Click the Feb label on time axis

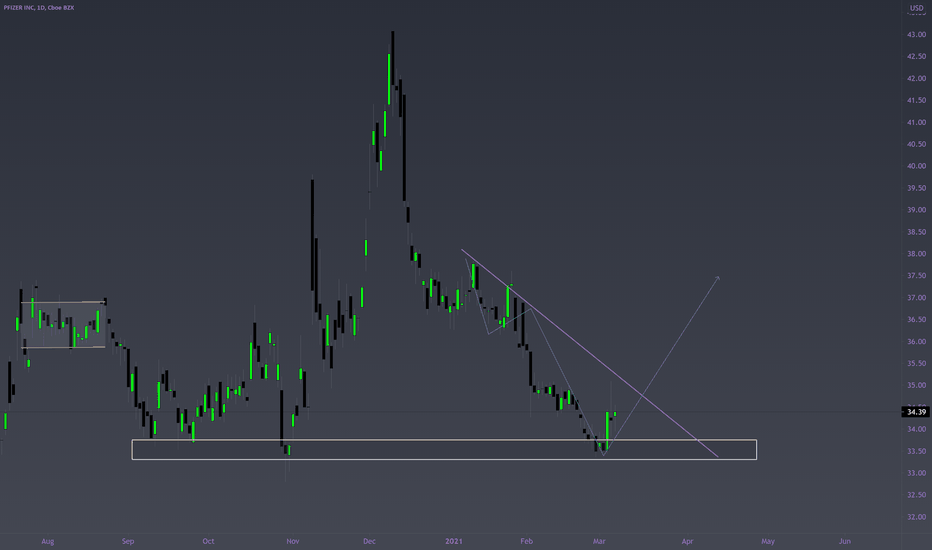coord(527,542)
